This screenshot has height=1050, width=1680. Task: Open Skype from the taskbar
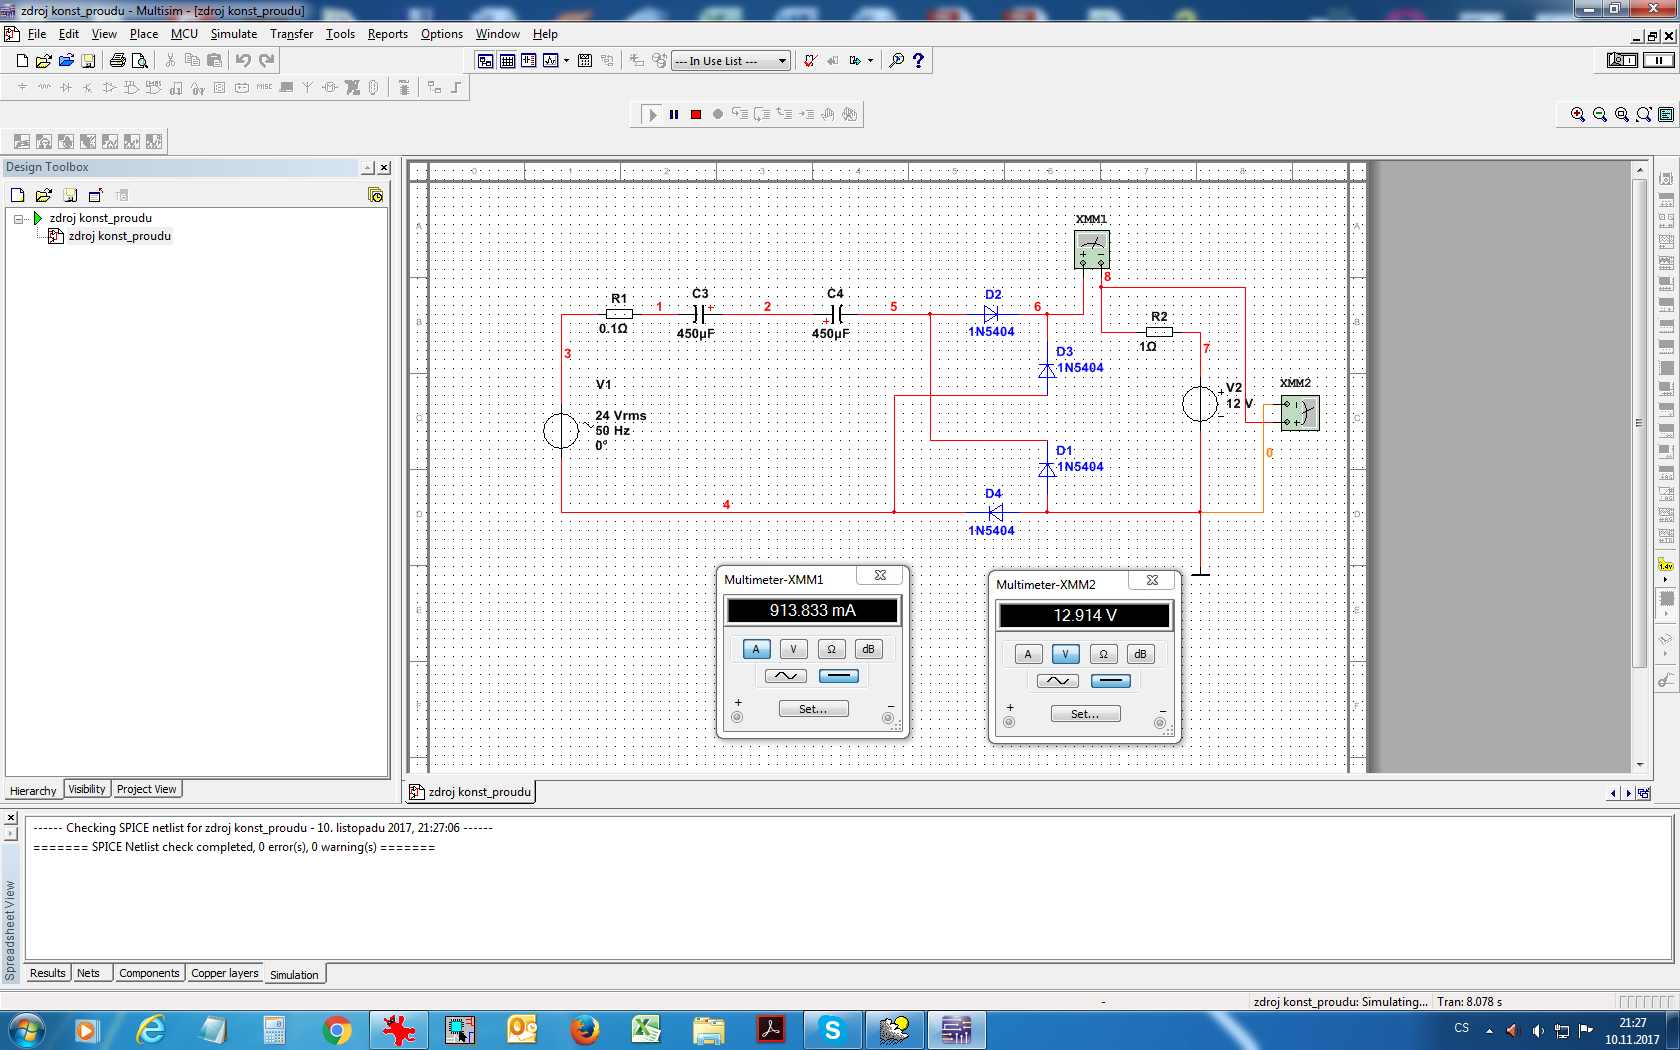832,1030
